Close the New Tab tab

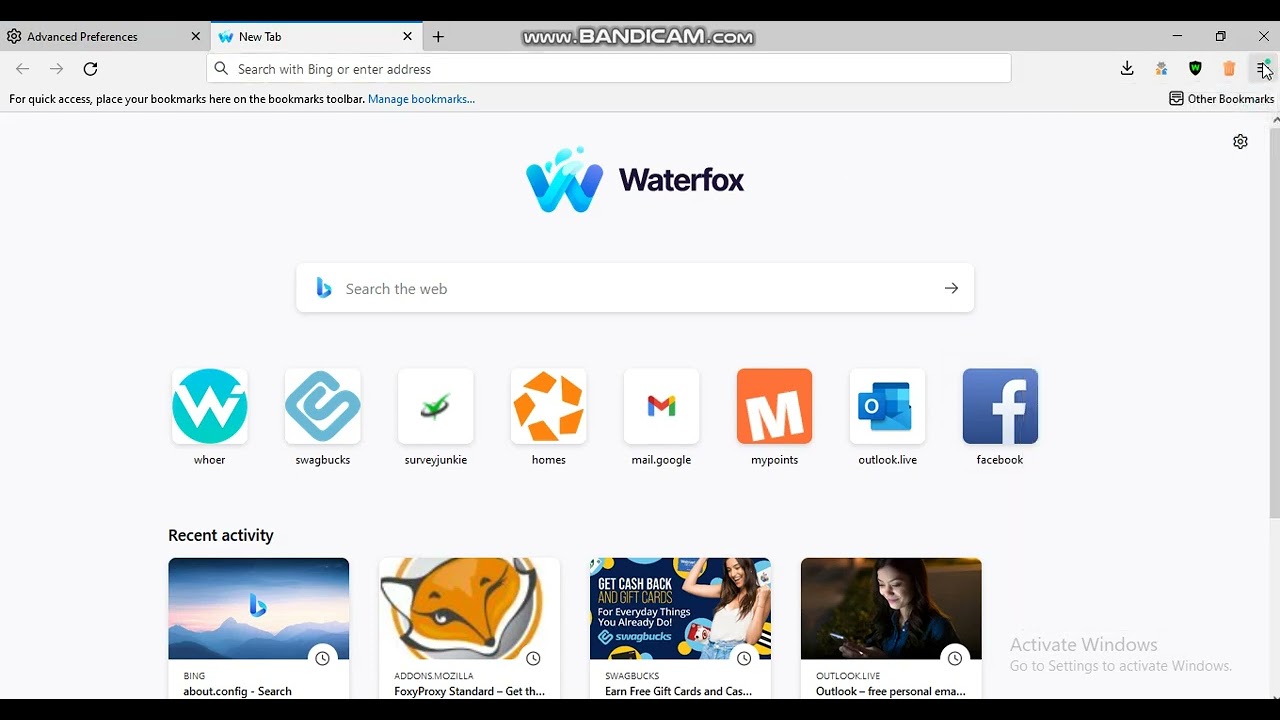tap(407, 36)
